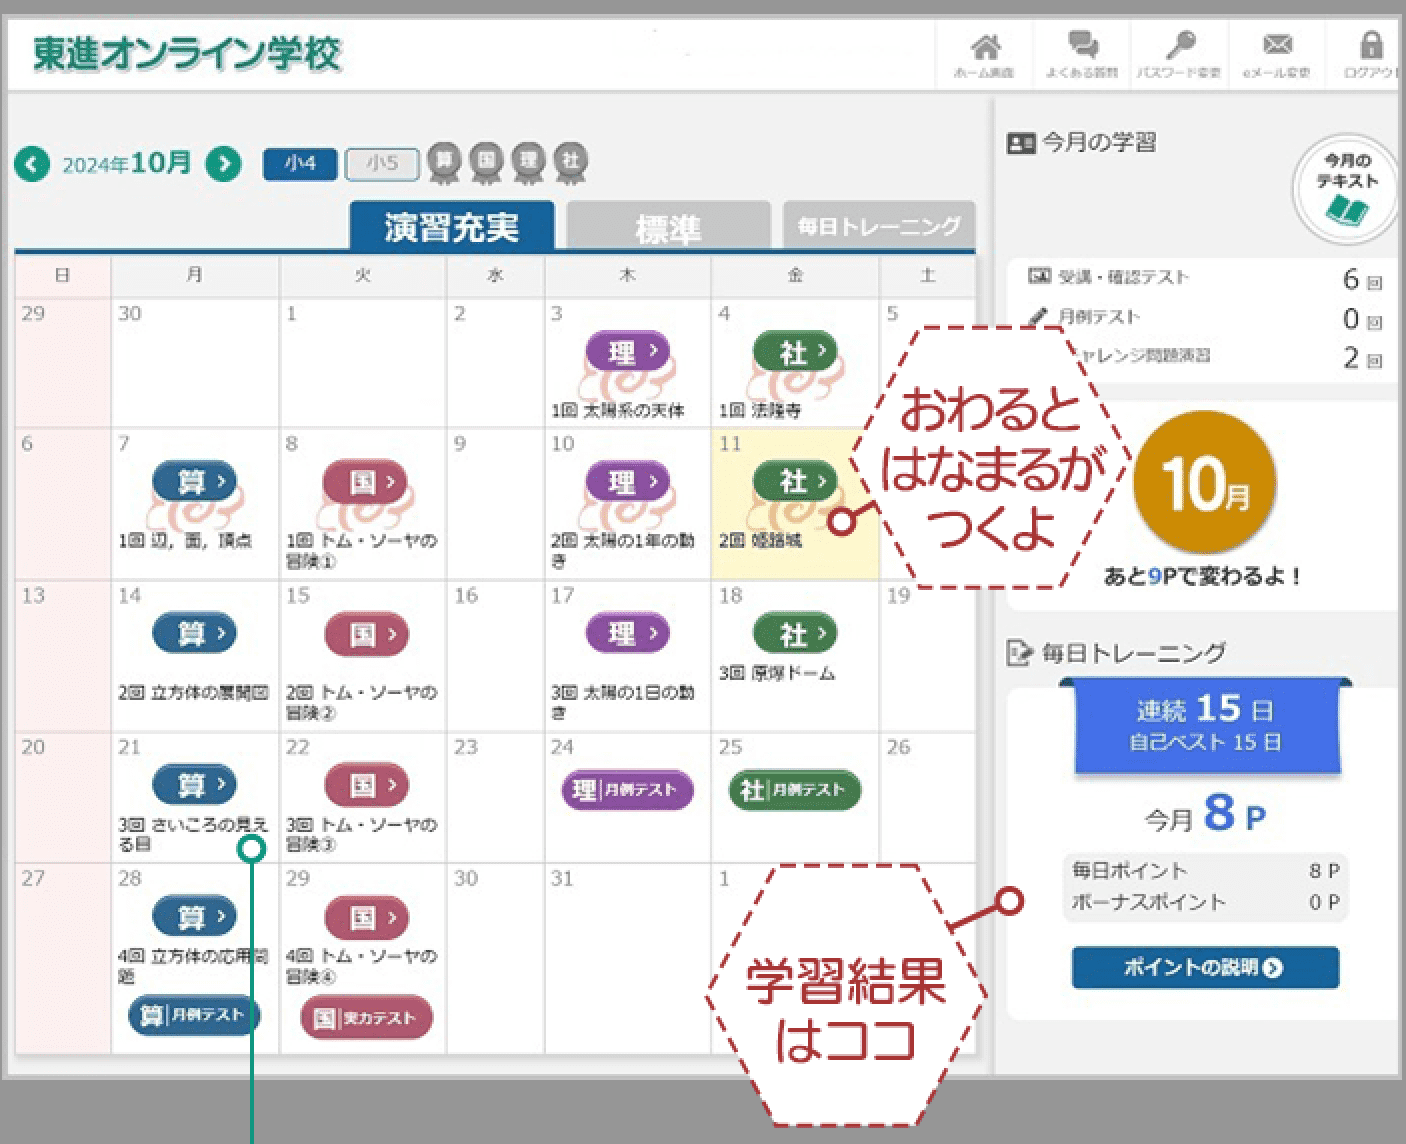Click the ポイントの説明 button
The height and width of the screenshot is (1144, 1406).
point(1204,967)
